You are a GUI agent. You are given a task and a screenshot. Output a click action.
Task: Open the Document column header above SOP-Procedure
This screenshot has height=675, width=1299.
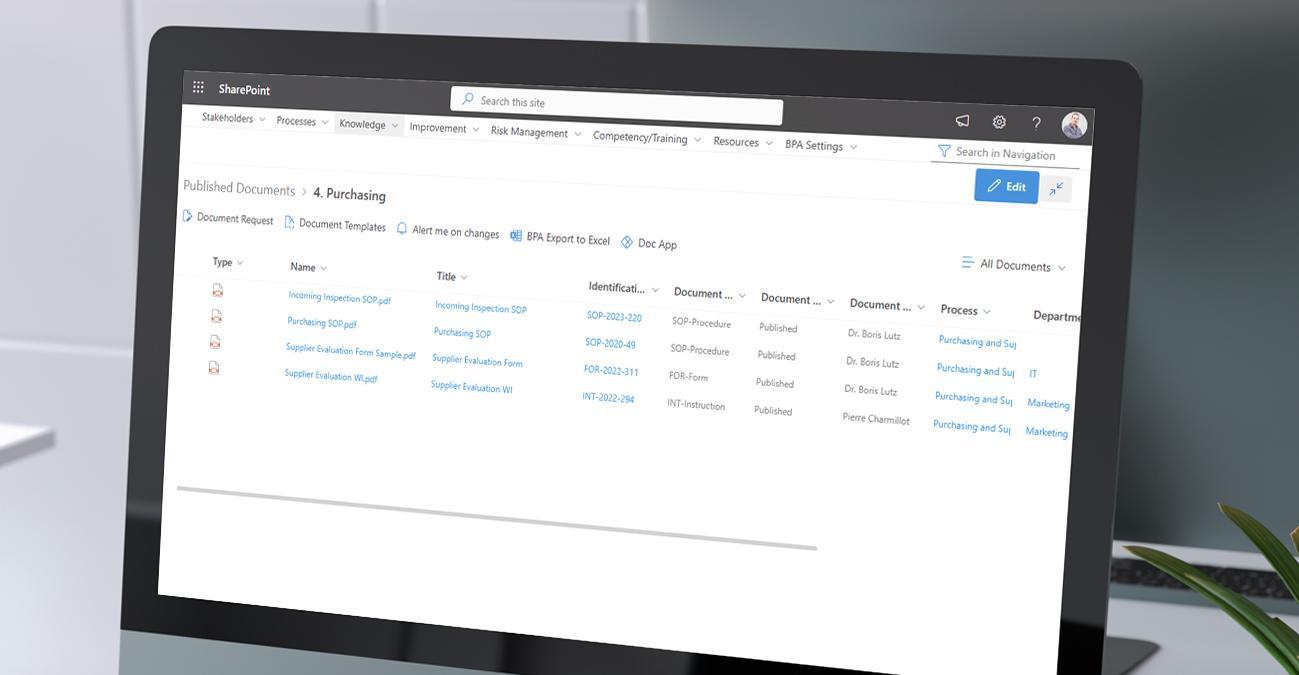pyautogui.click(x=710, y=294)
